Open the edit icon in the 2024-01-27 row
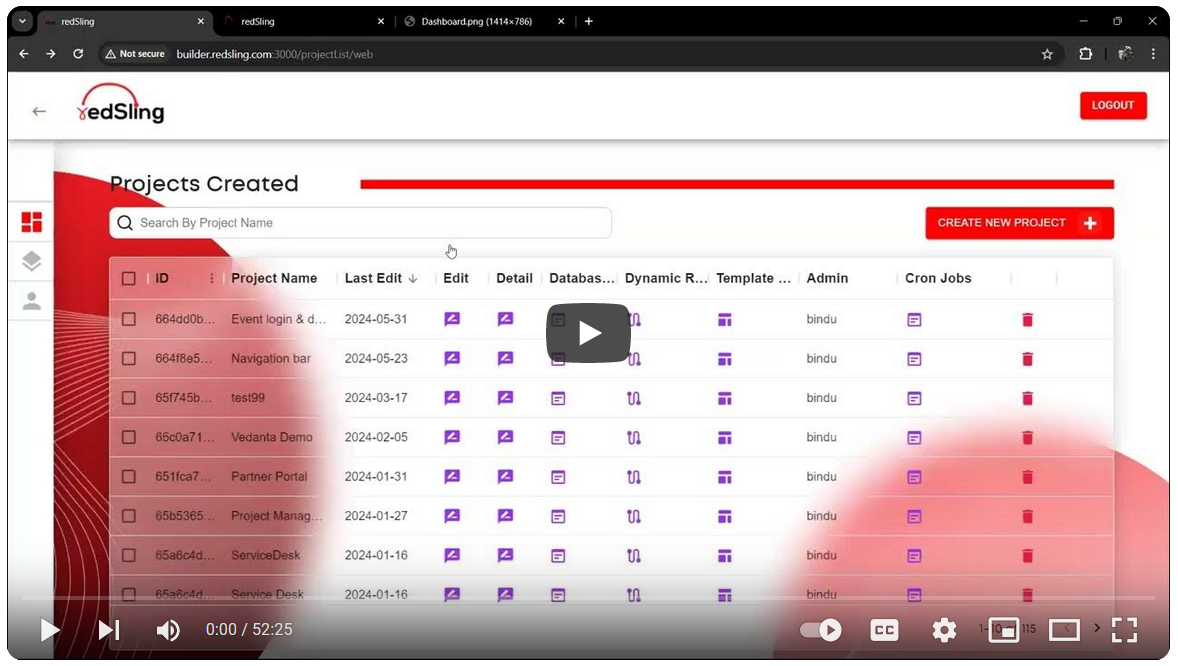 (x=452, y=516)
